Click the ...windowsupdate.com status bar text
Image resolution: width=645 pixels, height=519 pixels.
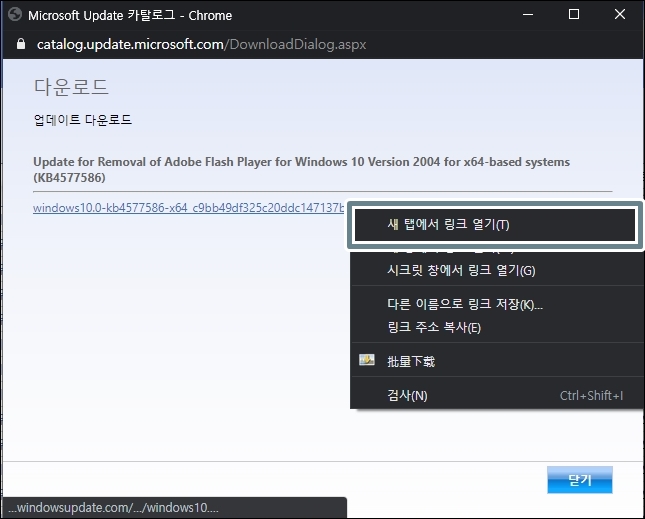114,507
